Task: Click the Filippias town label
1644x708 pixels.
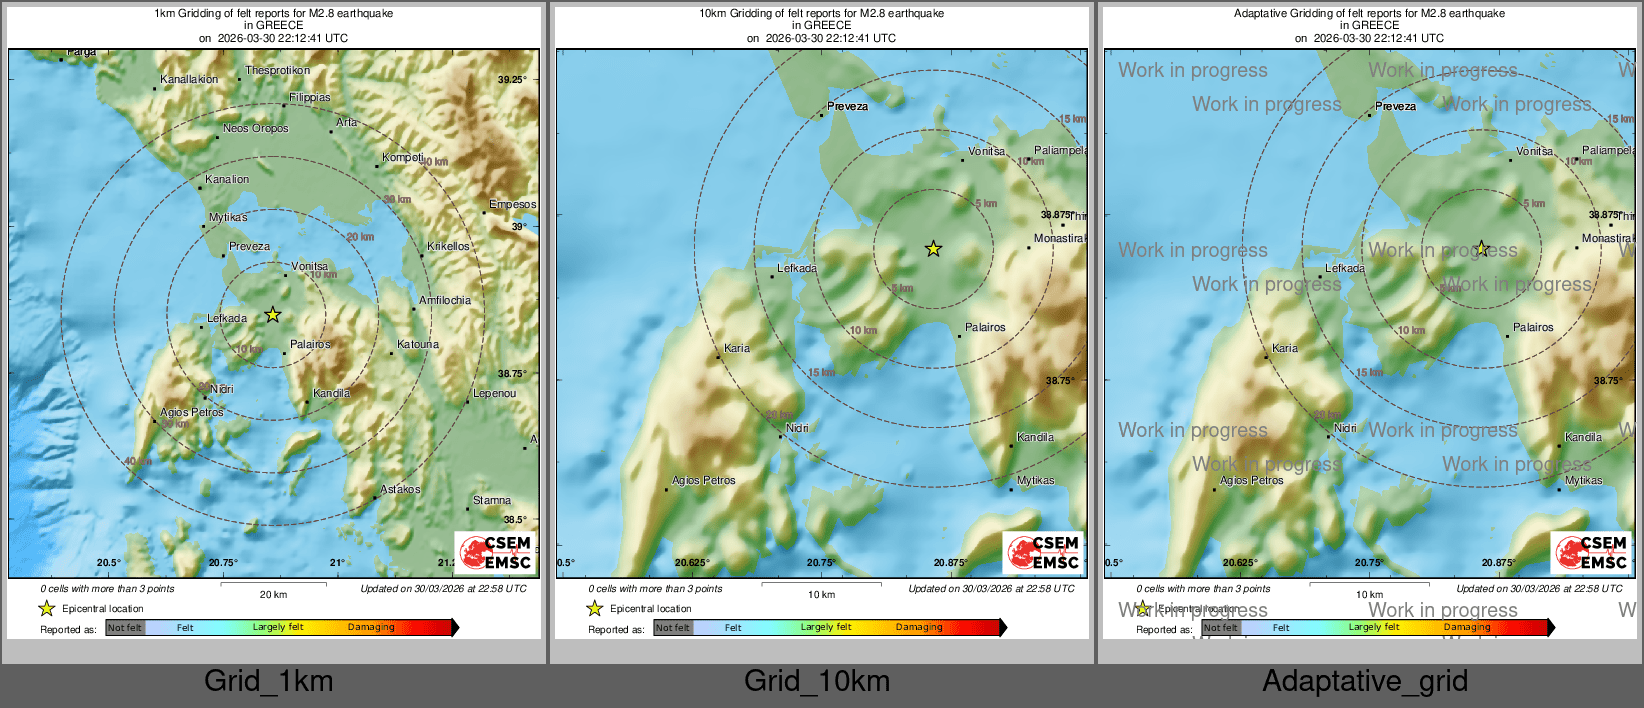Action: [x=310, y=97]
